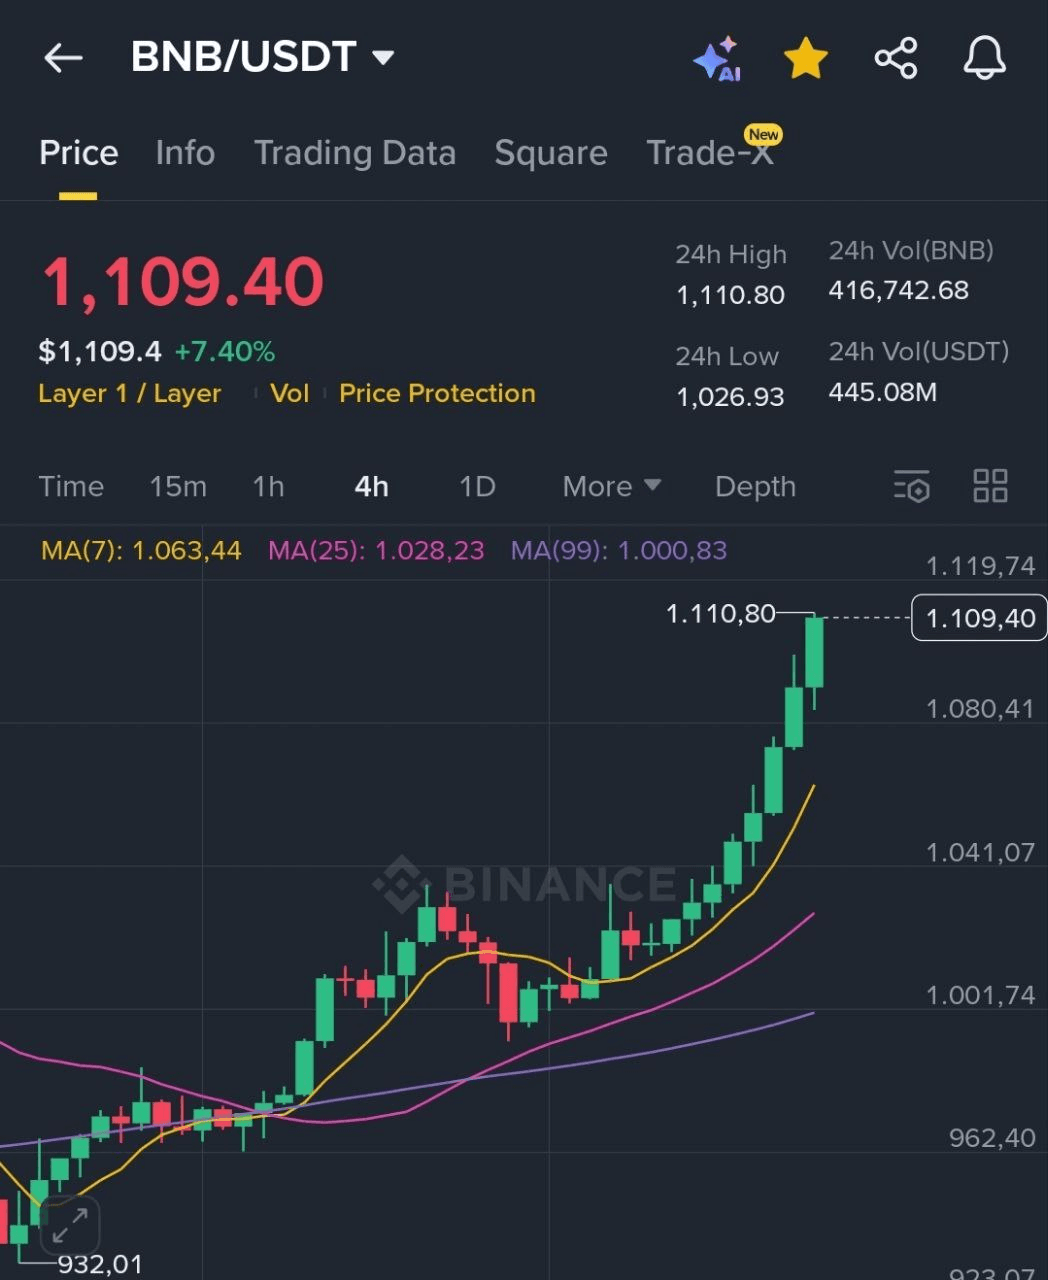Select the 1D timeframe
The width and height of the screenshot is (1048, 1280).
477,487
